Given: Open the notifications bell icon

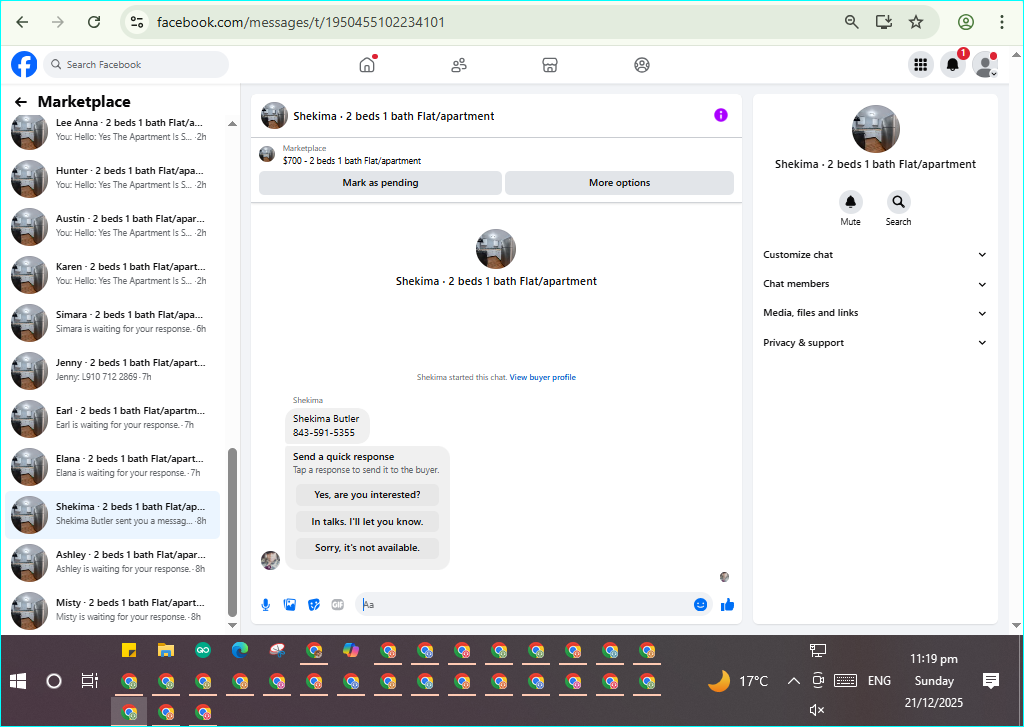Looking at the screenshot, I should pos(953,65).
